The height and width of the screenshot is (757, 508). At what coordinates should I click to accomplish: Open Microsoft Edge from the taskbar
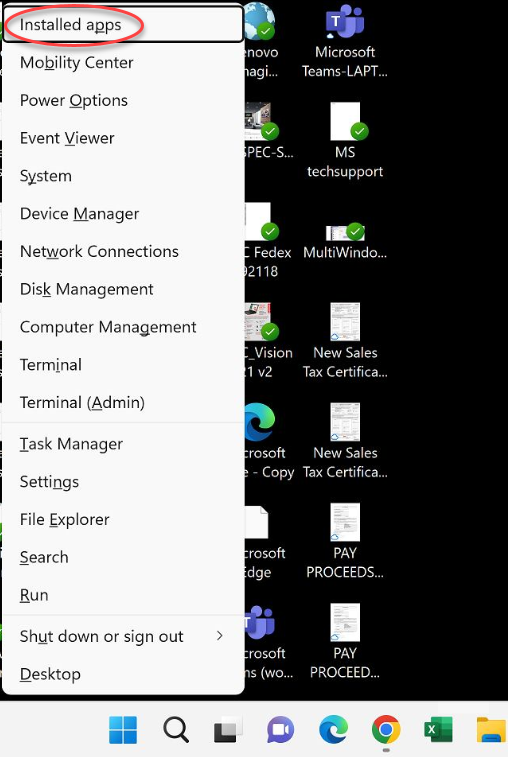coord(333,729)
